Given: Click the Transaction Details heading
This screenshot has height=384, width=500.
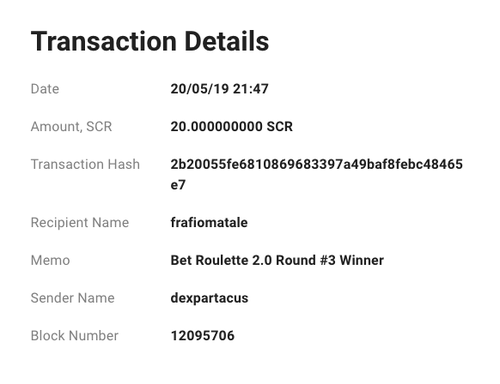Looking at the screenshot, I should pyautogui.click(x=150, y=41).
